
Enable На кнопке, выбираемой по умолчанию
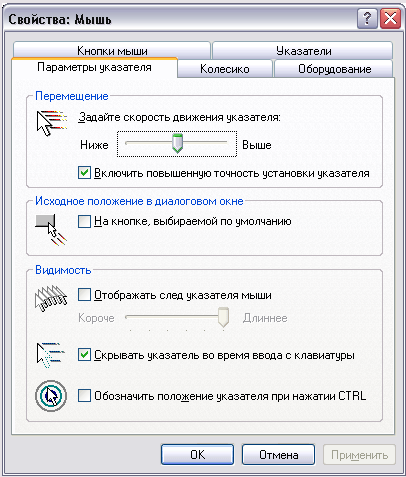84,221
